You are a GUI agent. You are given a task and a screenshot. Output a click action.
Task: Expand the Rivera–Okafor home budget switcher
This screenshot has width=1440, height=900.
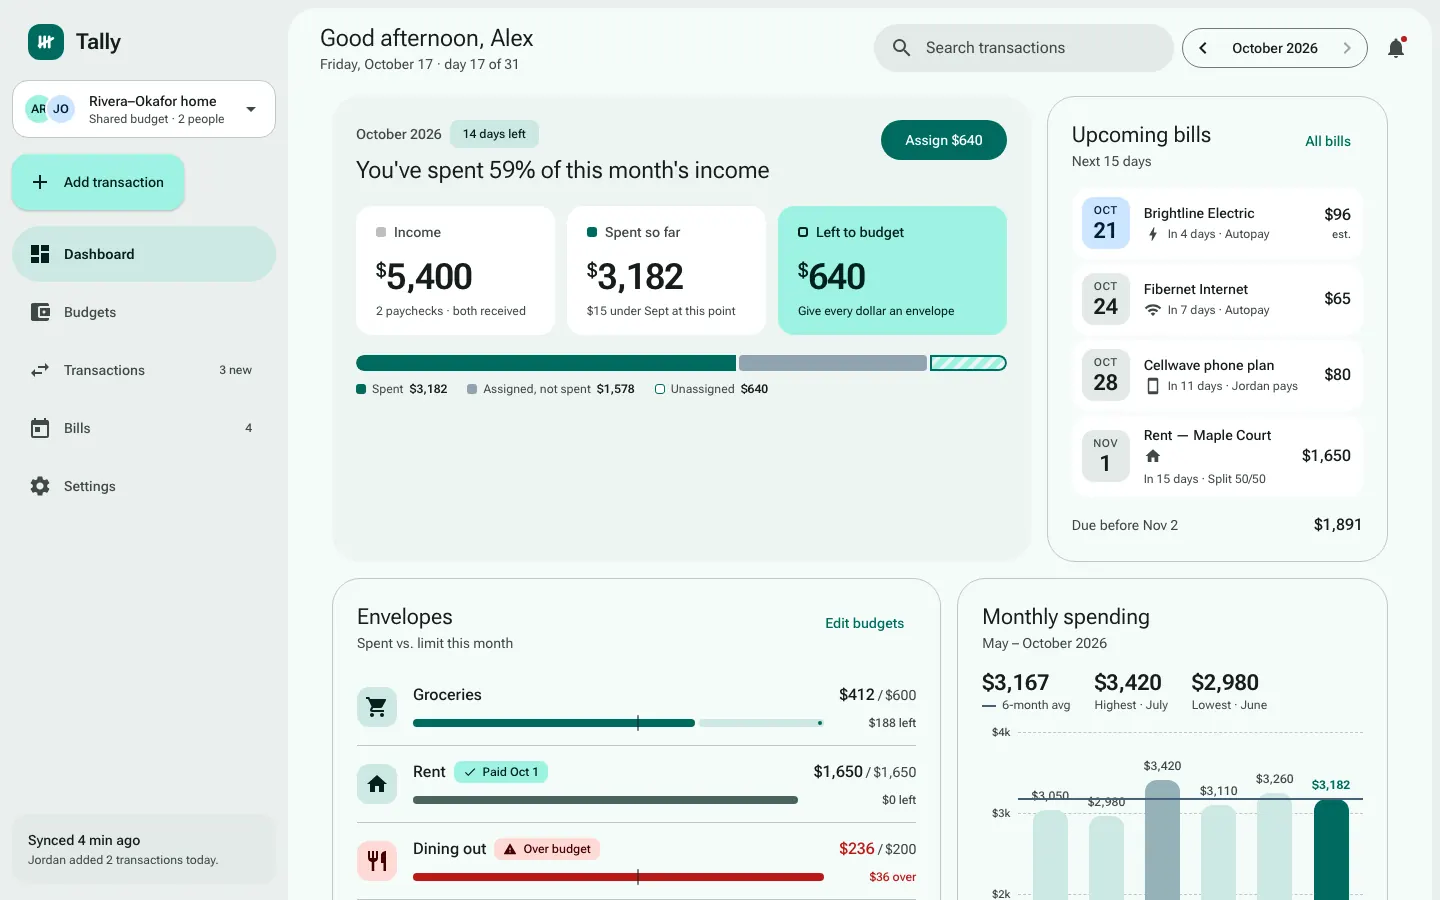pyautogui.click(x=144, y=109)
